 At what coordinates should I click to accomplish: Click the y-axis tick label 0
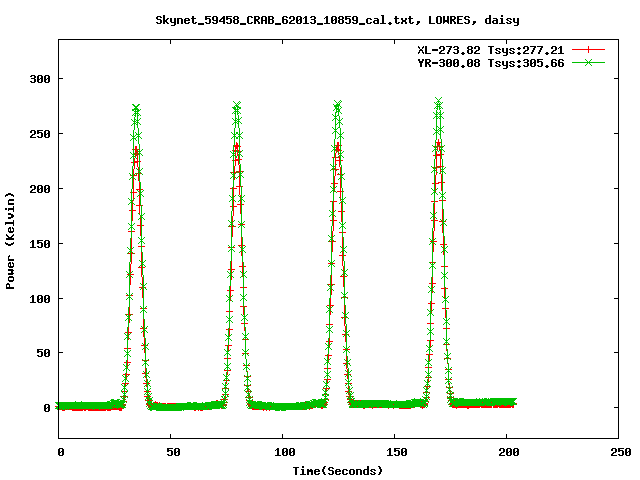point(47,408)
